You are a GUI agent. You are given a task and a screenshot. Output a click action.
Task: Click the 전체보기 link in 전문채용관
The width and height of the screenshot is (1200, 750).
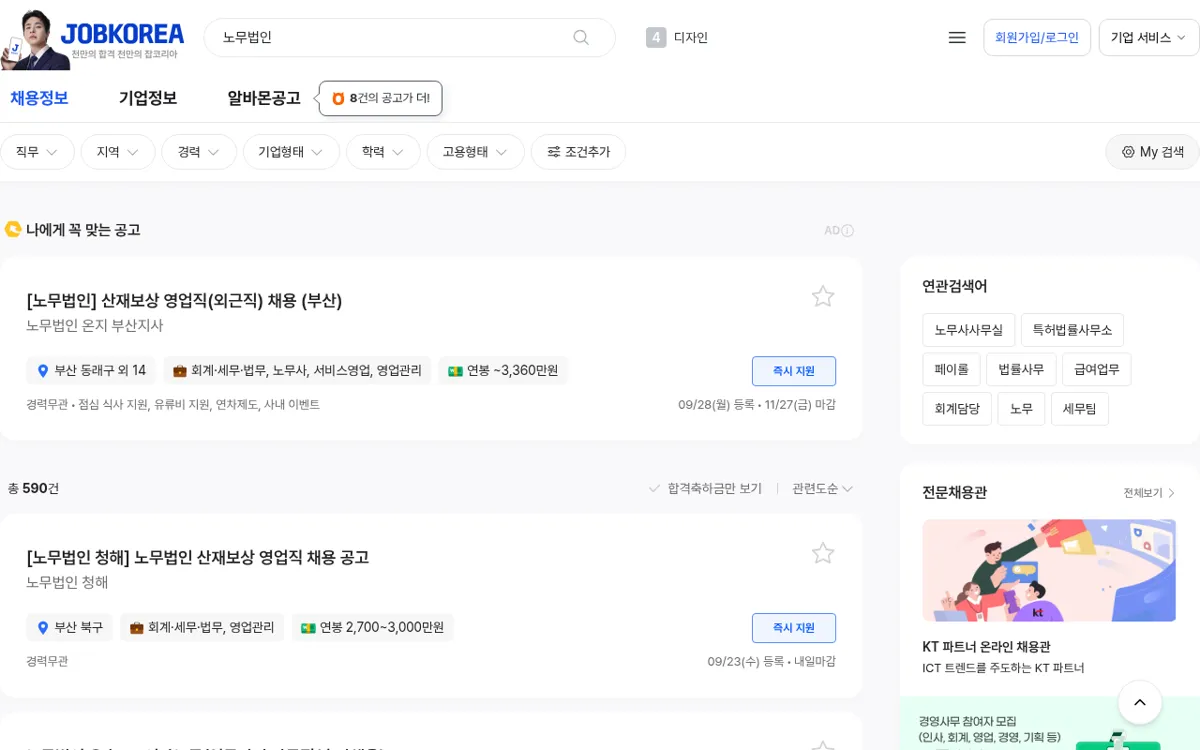tap(1149, 493)
